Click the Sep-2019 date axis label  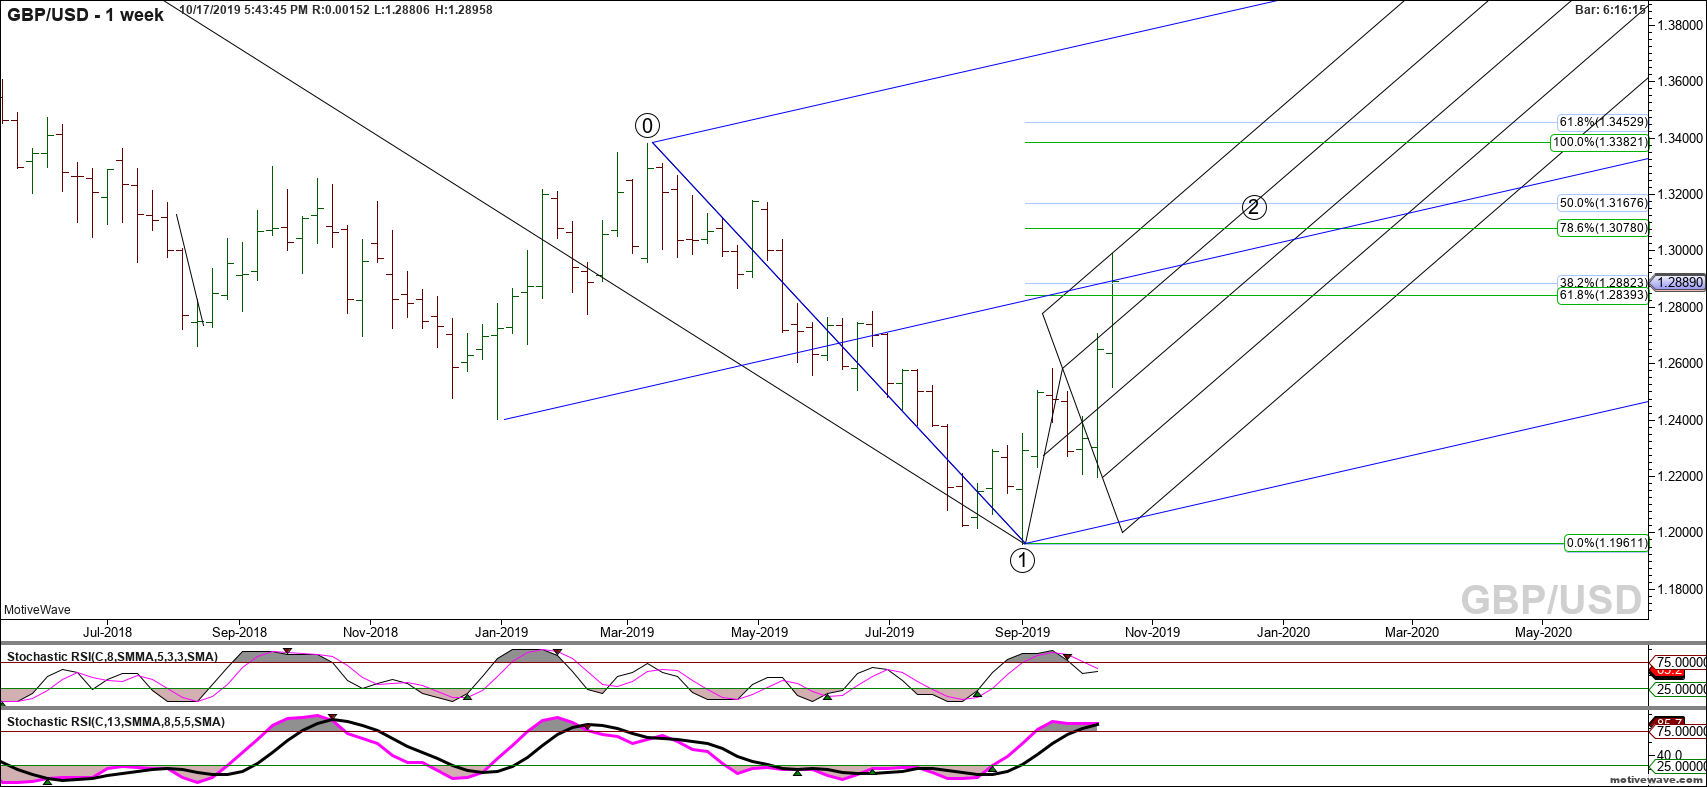[1022, 632]
